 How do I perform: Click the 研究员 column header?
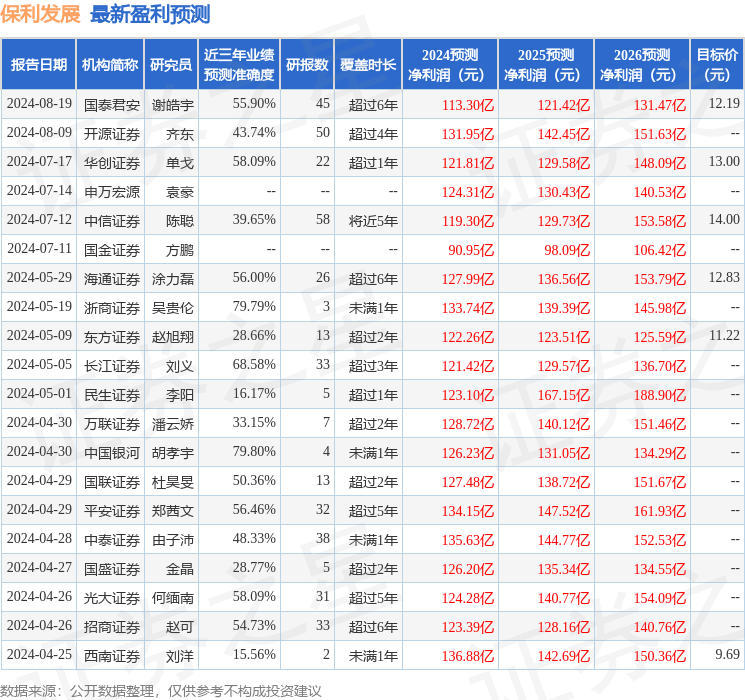(171, 65)
